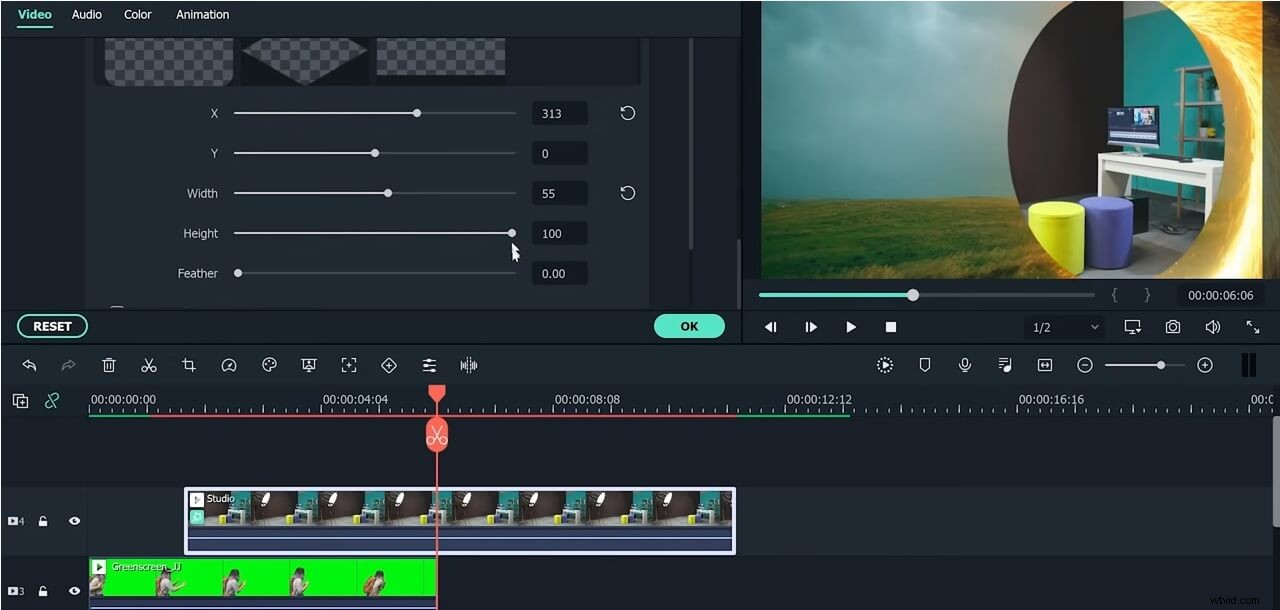Screen dimensions: 1280x610
Task: Click the Undo arrow
Action: (x=29, y=365)
